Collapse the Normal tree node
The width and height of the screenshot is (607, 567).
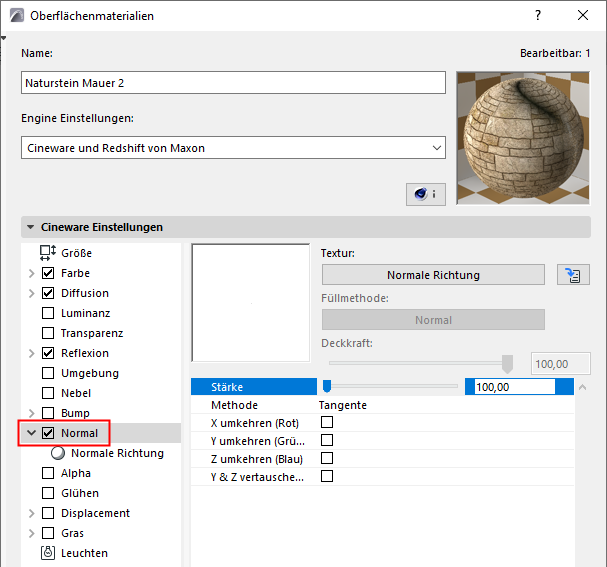tap(32, 433)
